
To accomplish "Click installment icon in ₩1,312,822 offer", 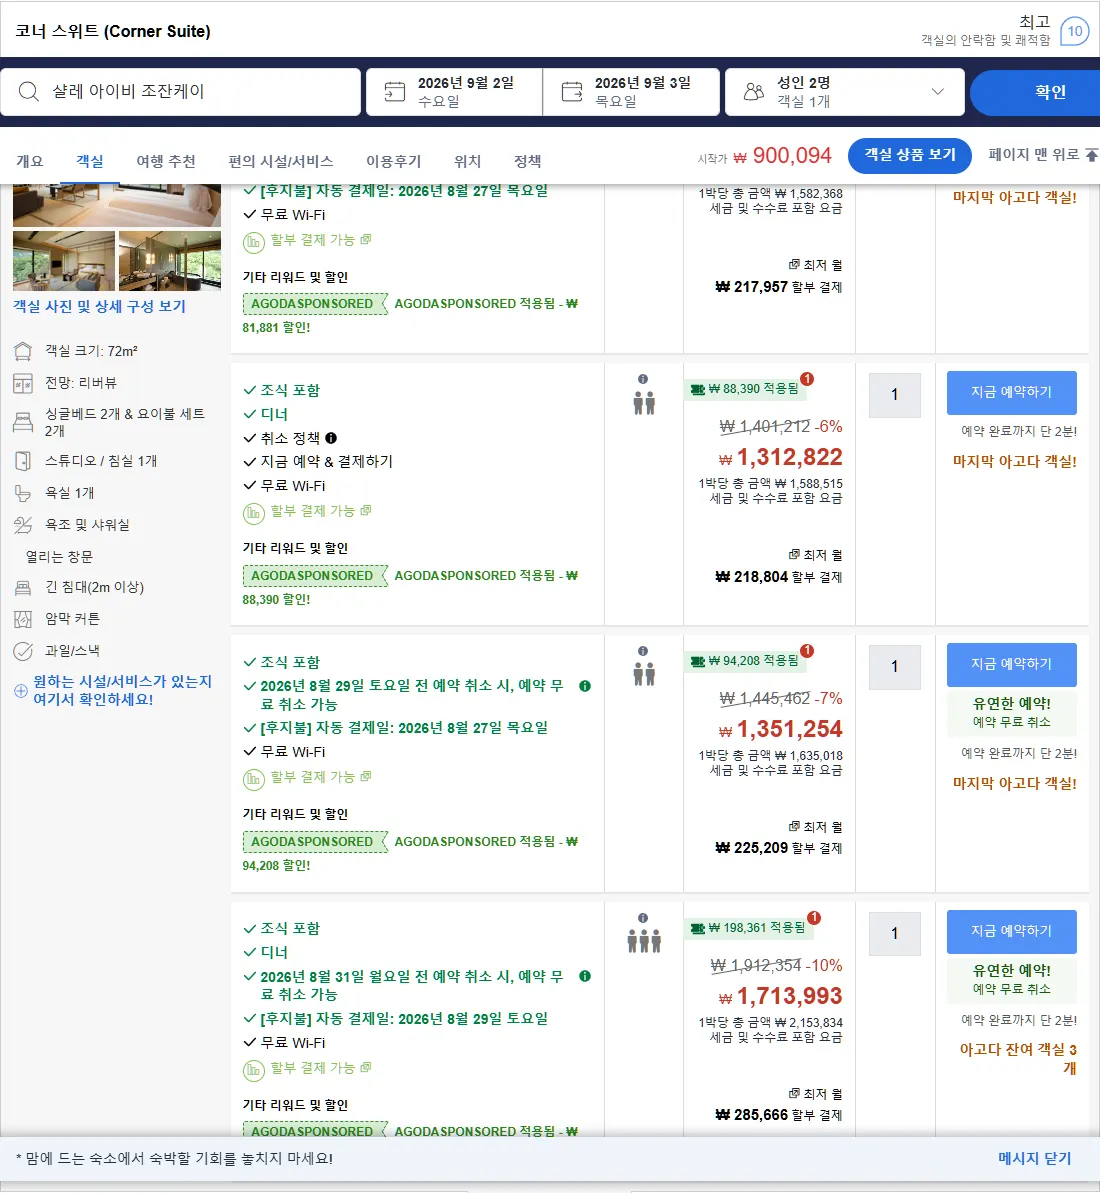I will coord(253,514).
